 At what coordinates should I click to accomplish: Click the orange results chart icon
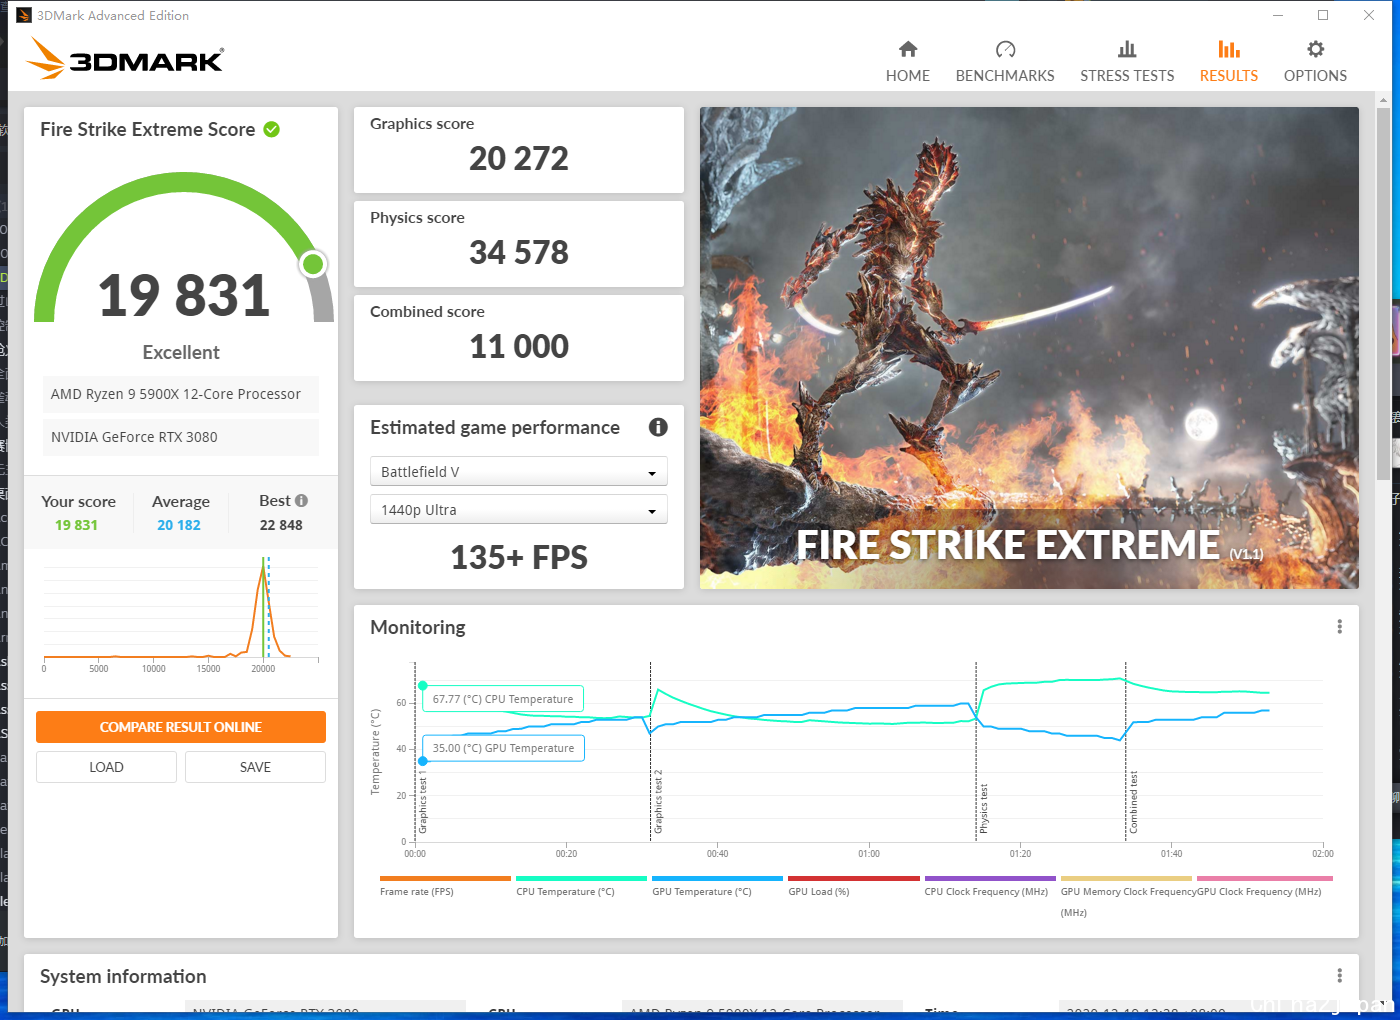pyautogui.click(x=1229, y=49)
